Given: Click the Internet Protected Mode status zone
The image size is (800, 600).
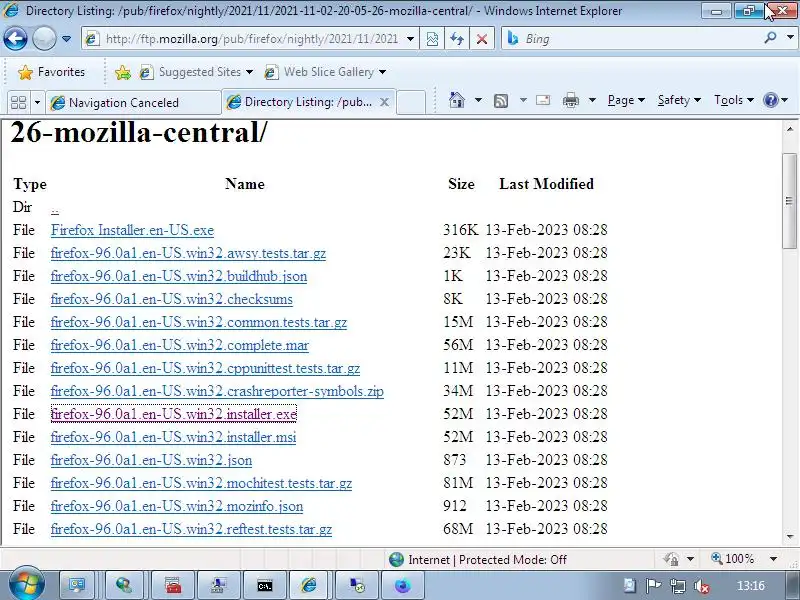Looking at the screenshot, I should 478,560.
